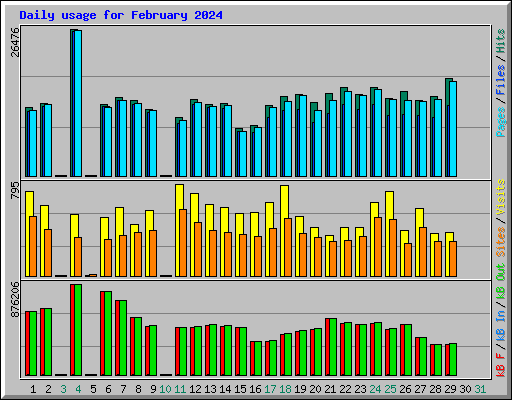Click the 'Pages' legend label
This screenshot has height=400, width=512.
point(501,122)
